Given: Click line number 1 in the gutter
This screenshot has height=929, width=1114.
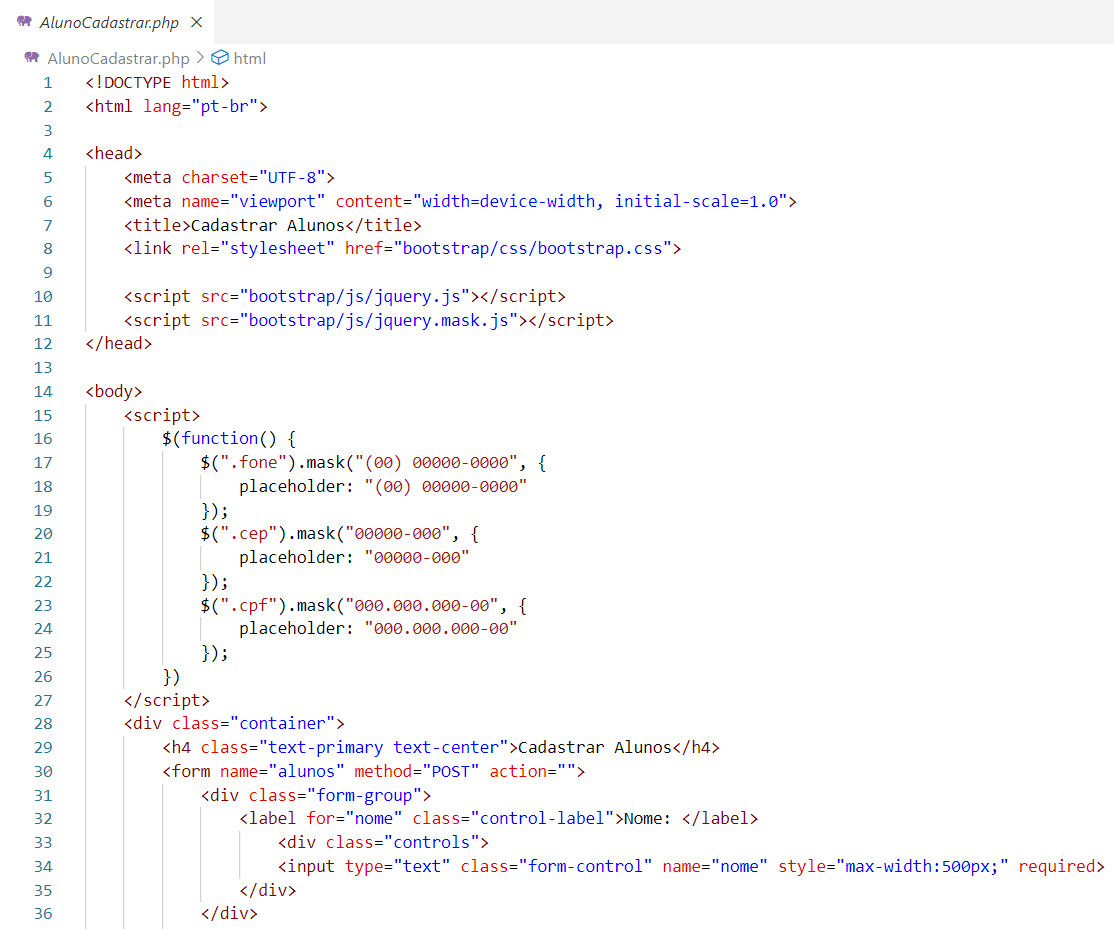Looking at the screenshot, I should tap(47, 82).
